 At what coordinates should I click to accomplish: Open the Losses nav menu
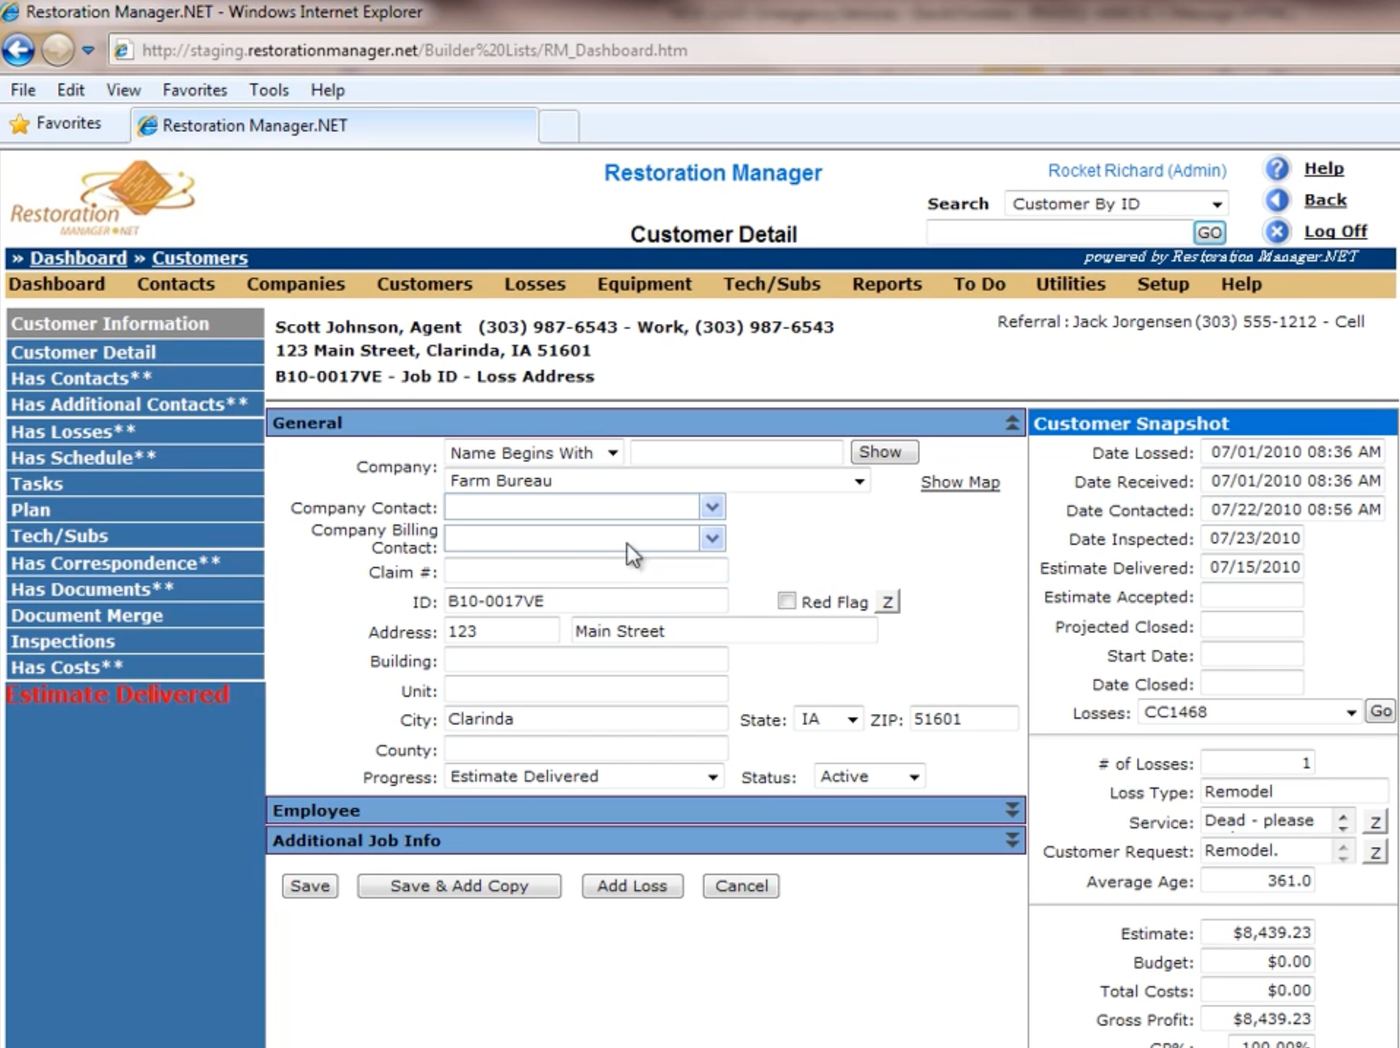[x=535, y=284]
